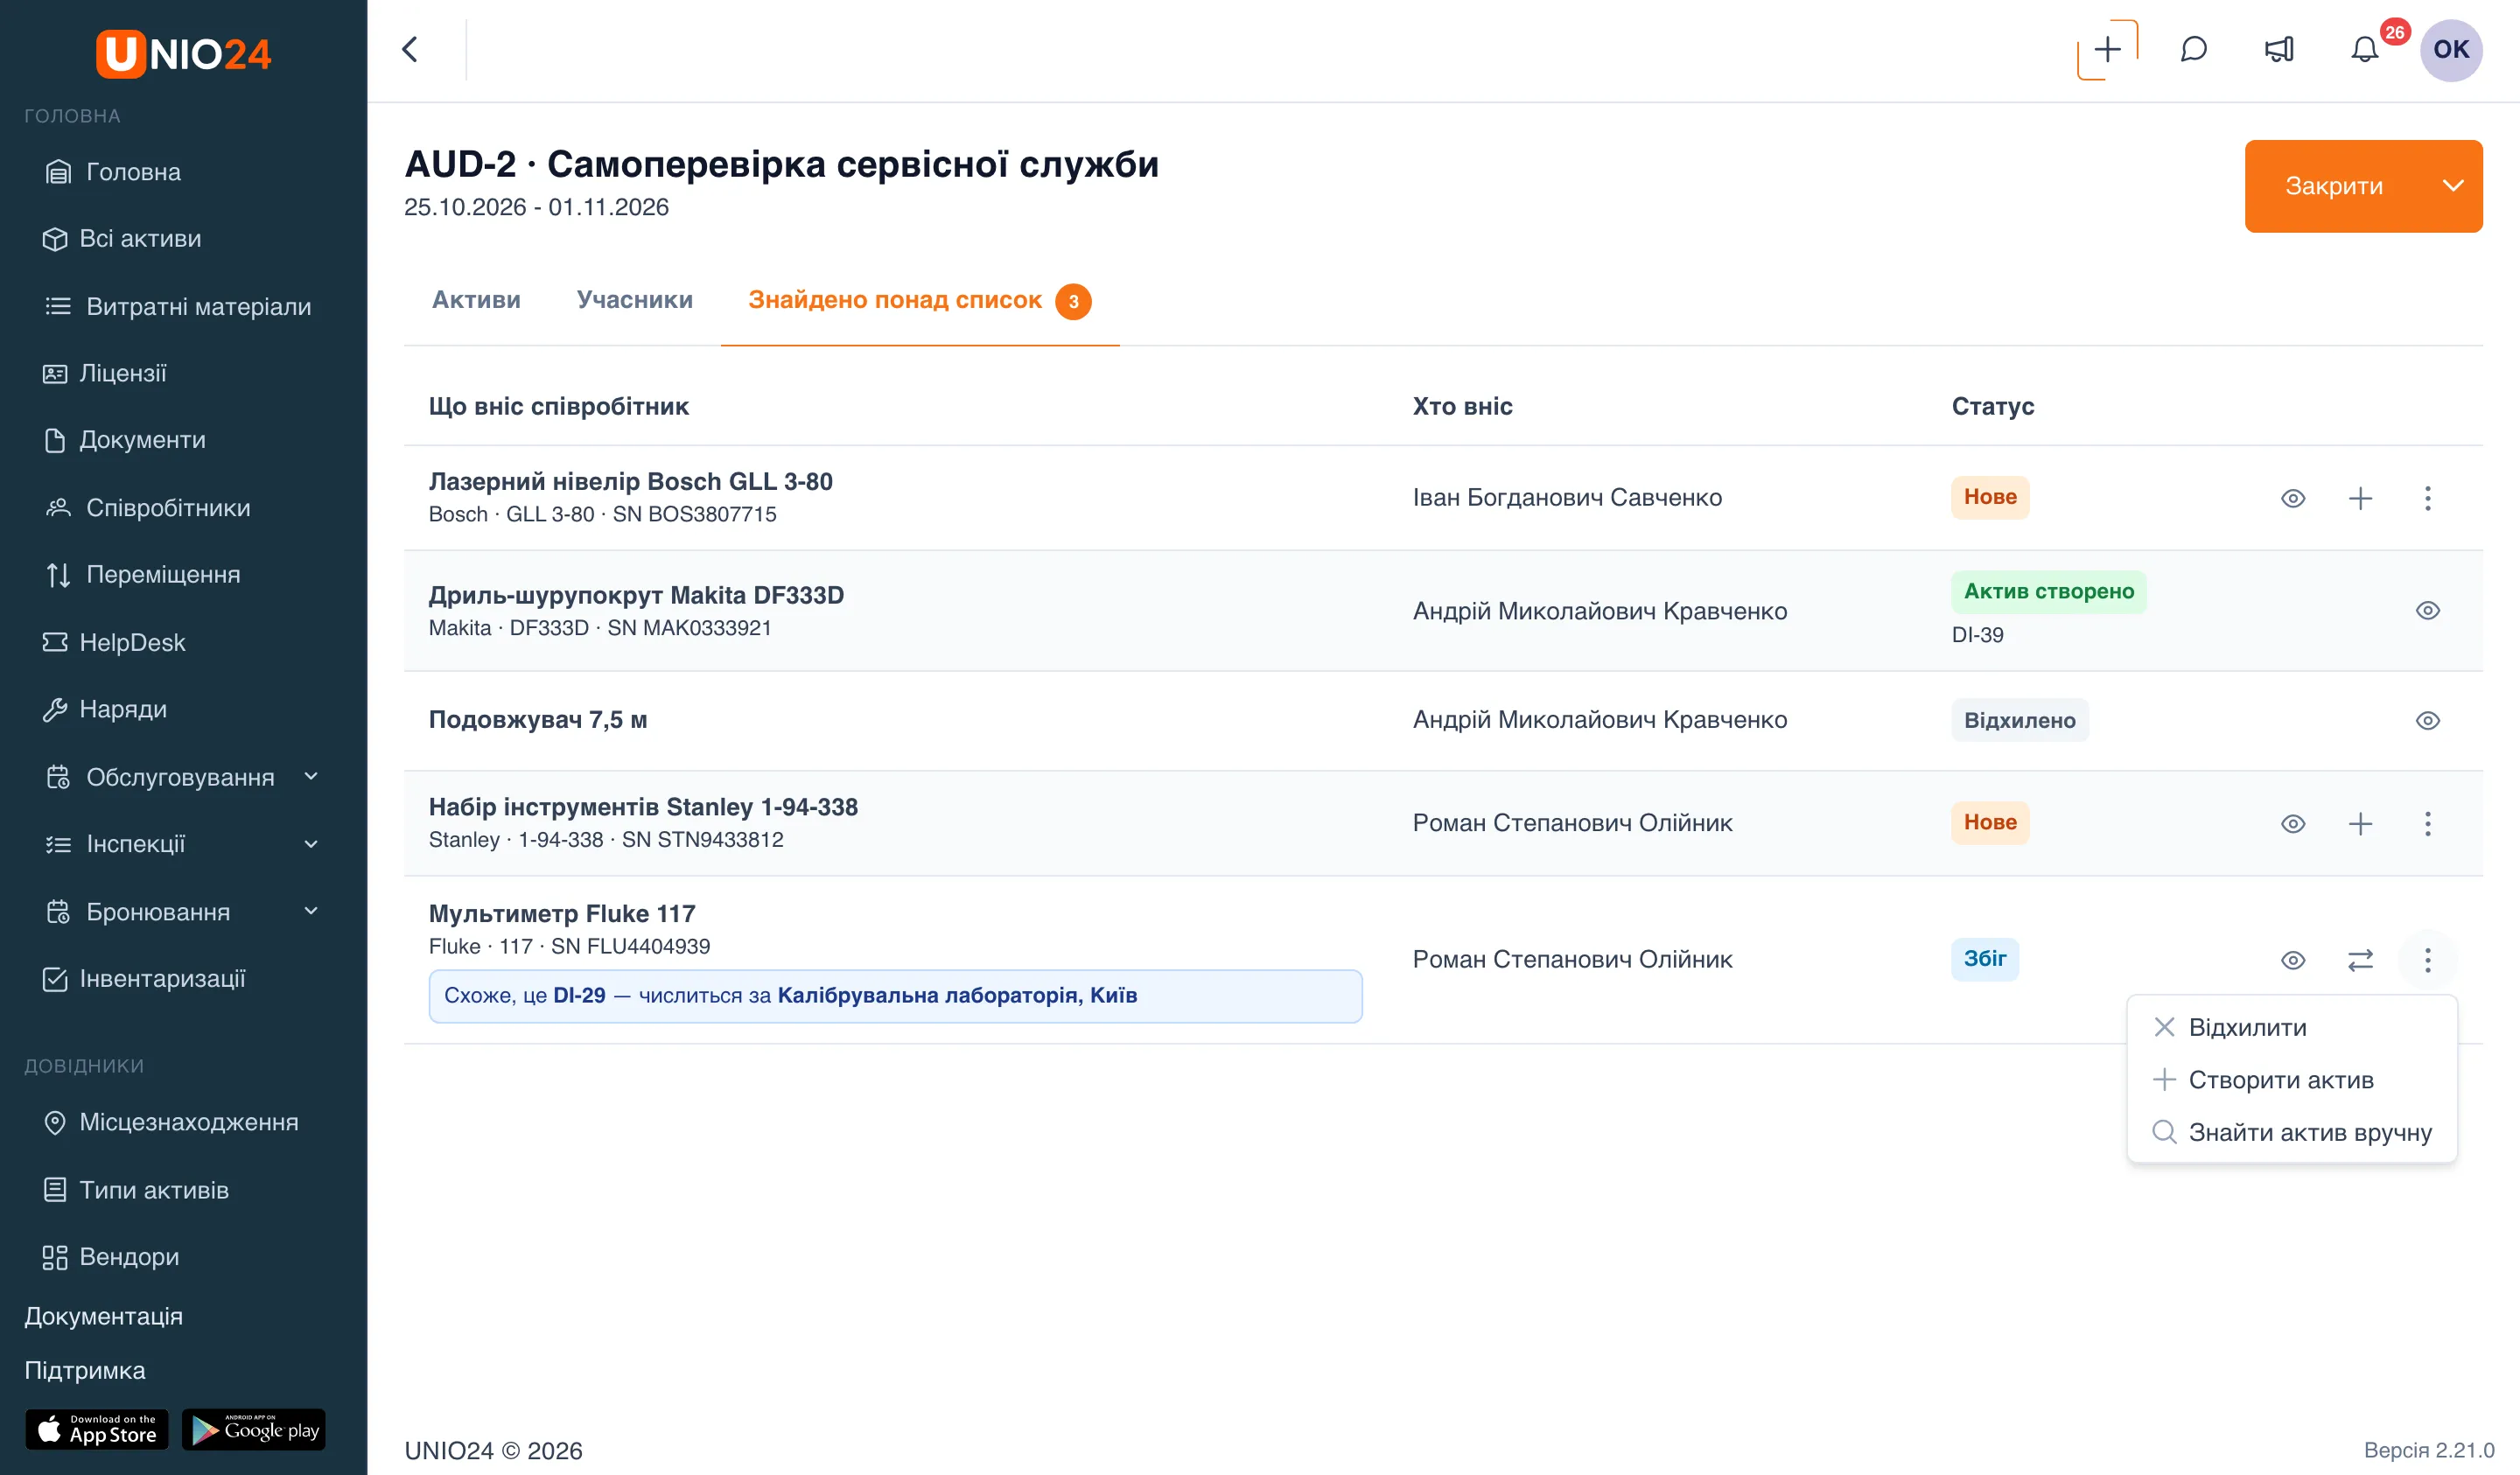
Task: Open the OK user avatar menu
Action: [2451, 49]
